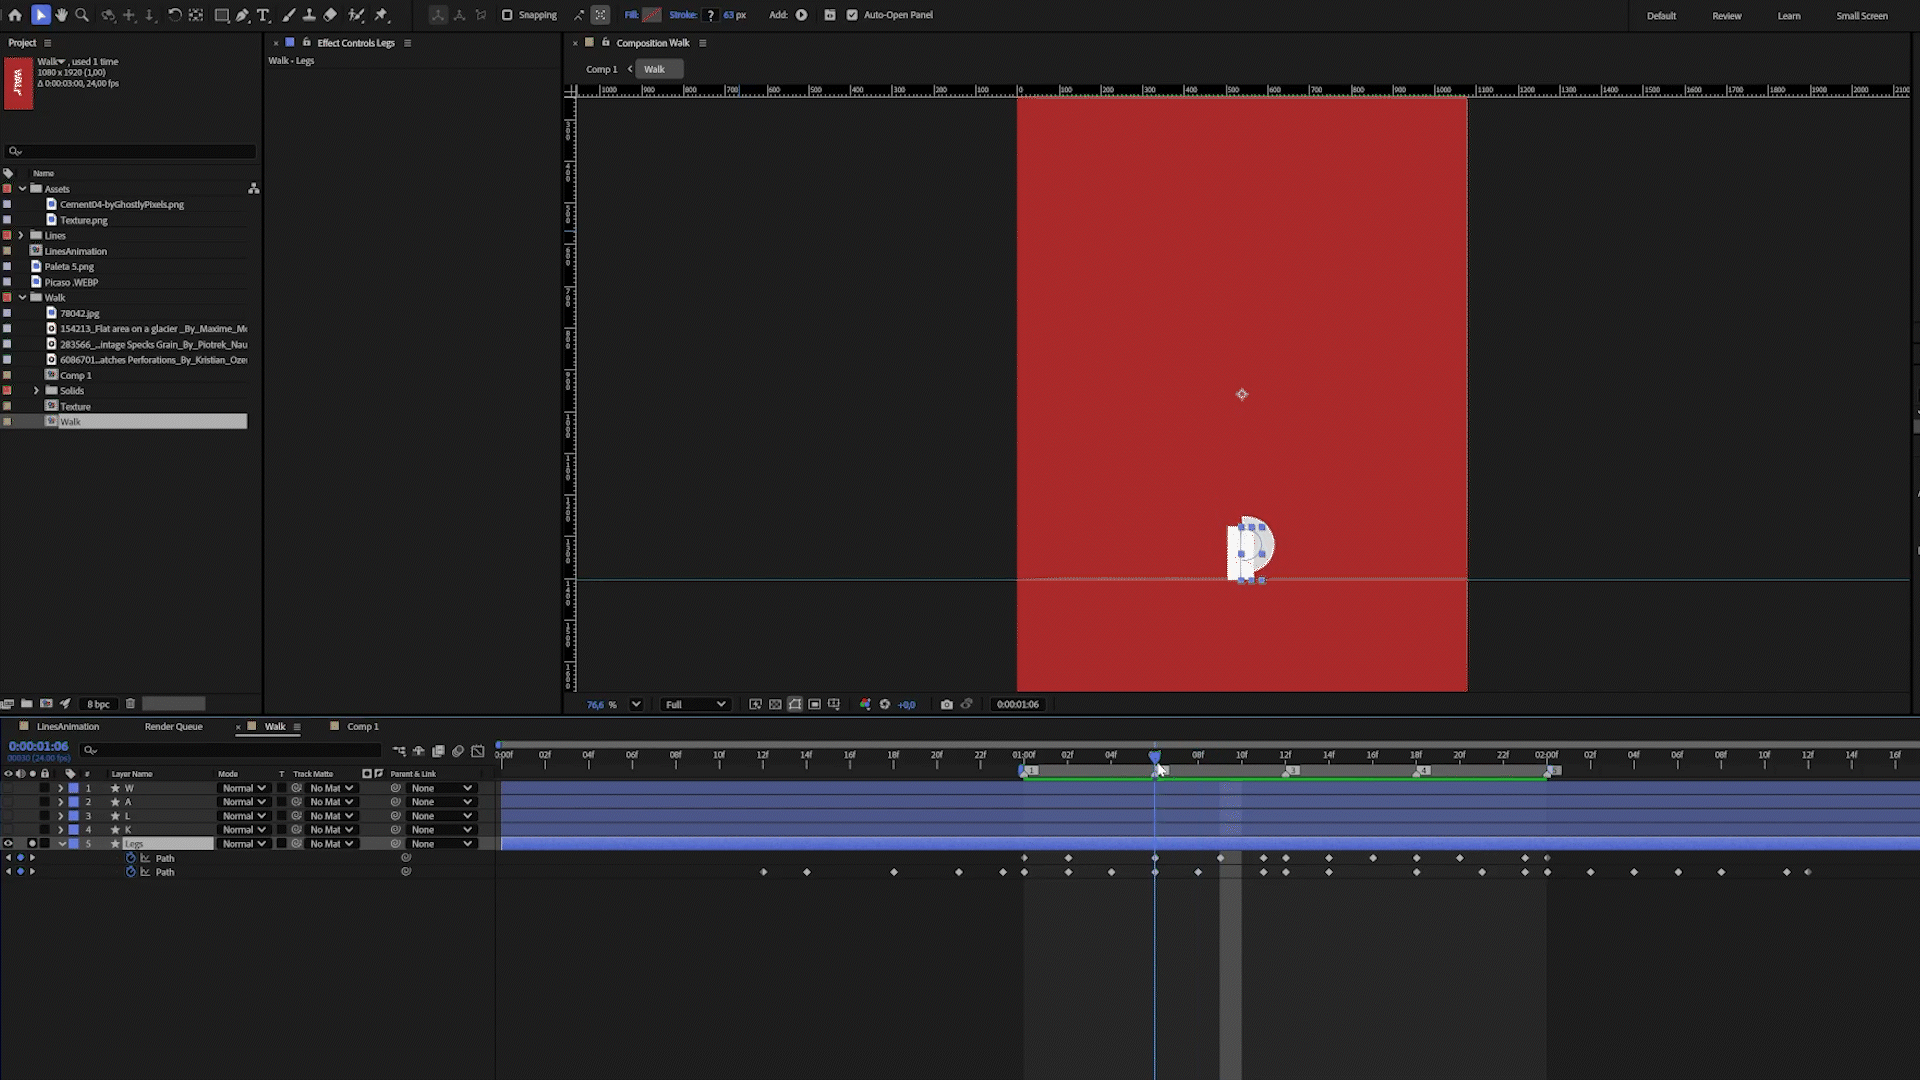Select the Hand tool
Image resolution: width=1920 pixels, height=1080 pixels.
61,15
